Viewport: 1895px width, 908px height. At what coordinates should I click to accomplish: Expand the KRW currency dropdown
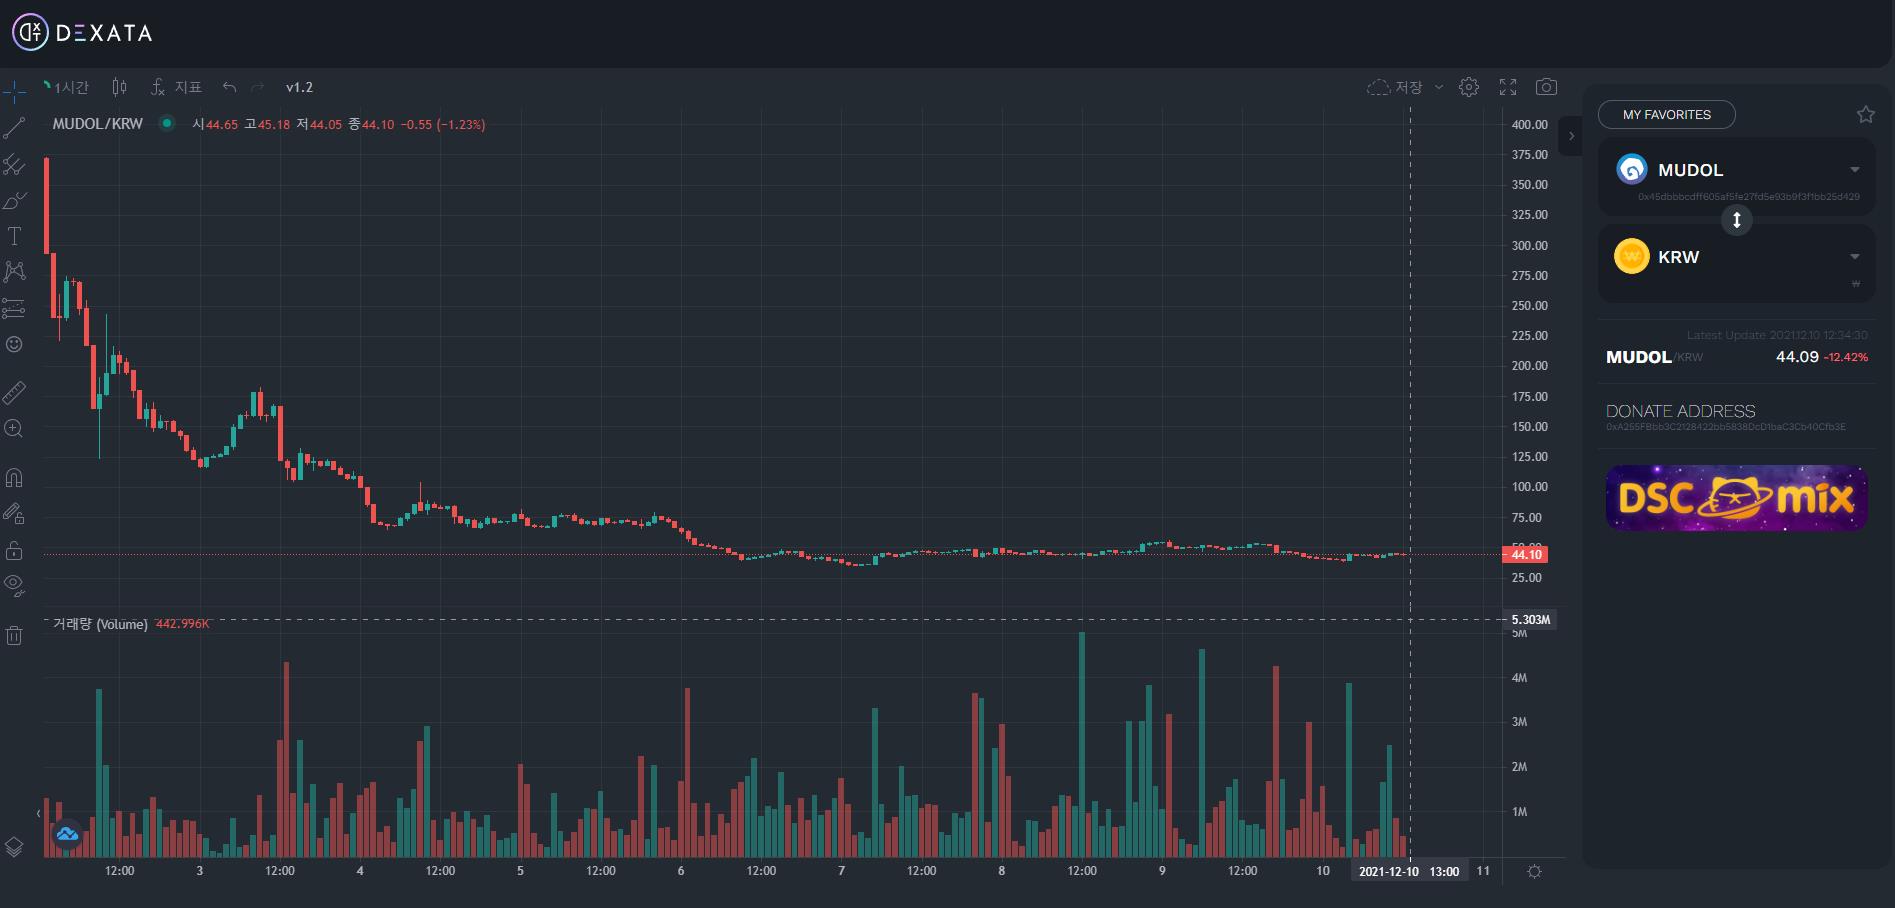tap(1855, 257)
